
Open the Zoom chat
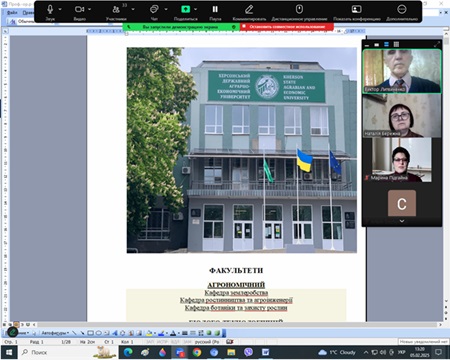pos(154,10)
